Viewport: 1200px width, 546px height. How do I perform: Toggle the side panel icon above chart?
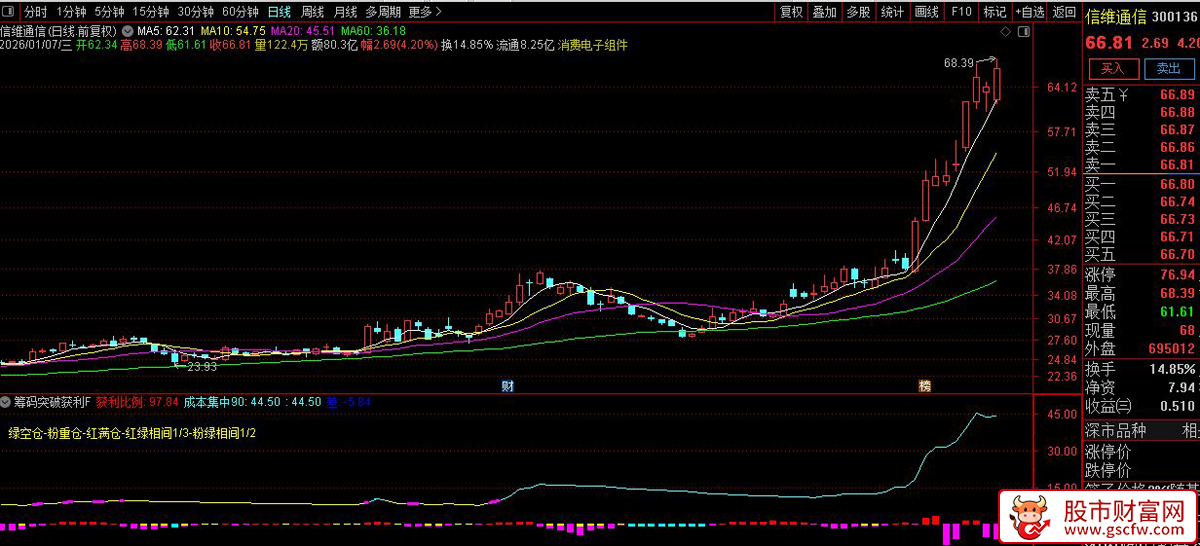tap(1023, 33)
